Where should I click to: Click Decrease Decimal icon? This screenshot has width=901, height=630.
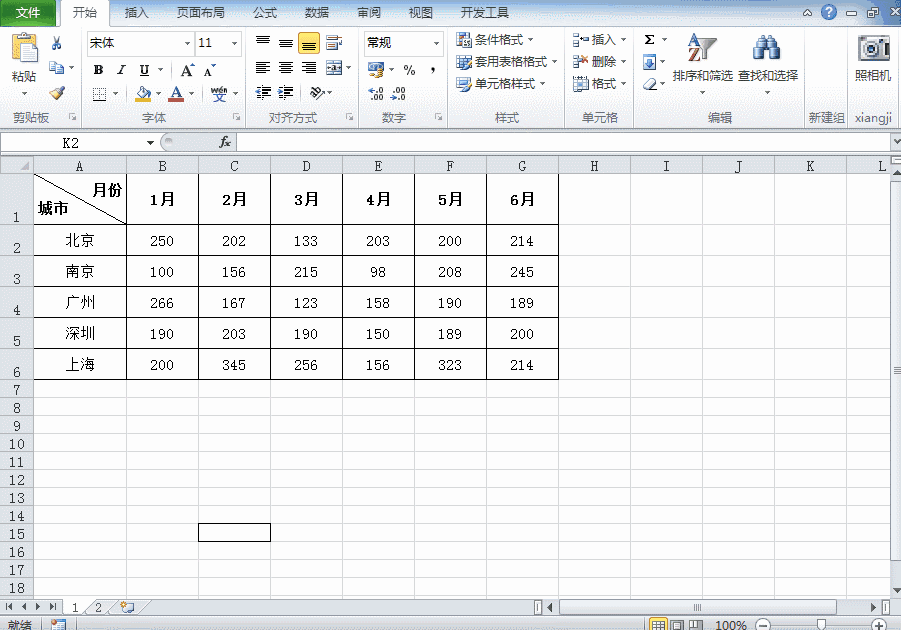tap(398, 93)
